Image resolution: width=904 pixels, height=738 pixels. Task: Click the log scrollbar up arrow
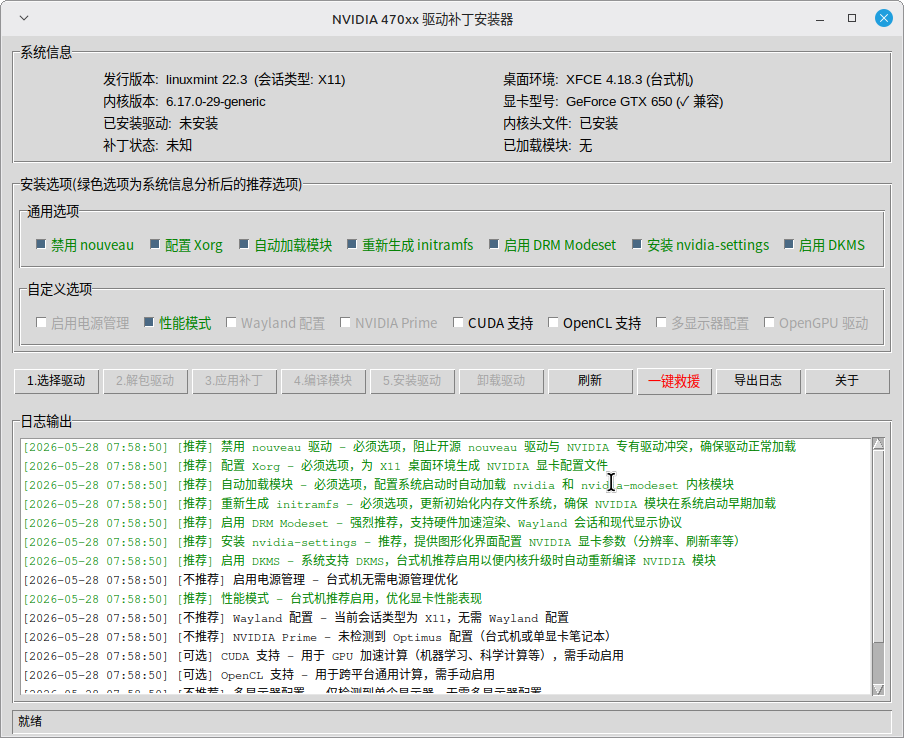click(x=878, y=443)
